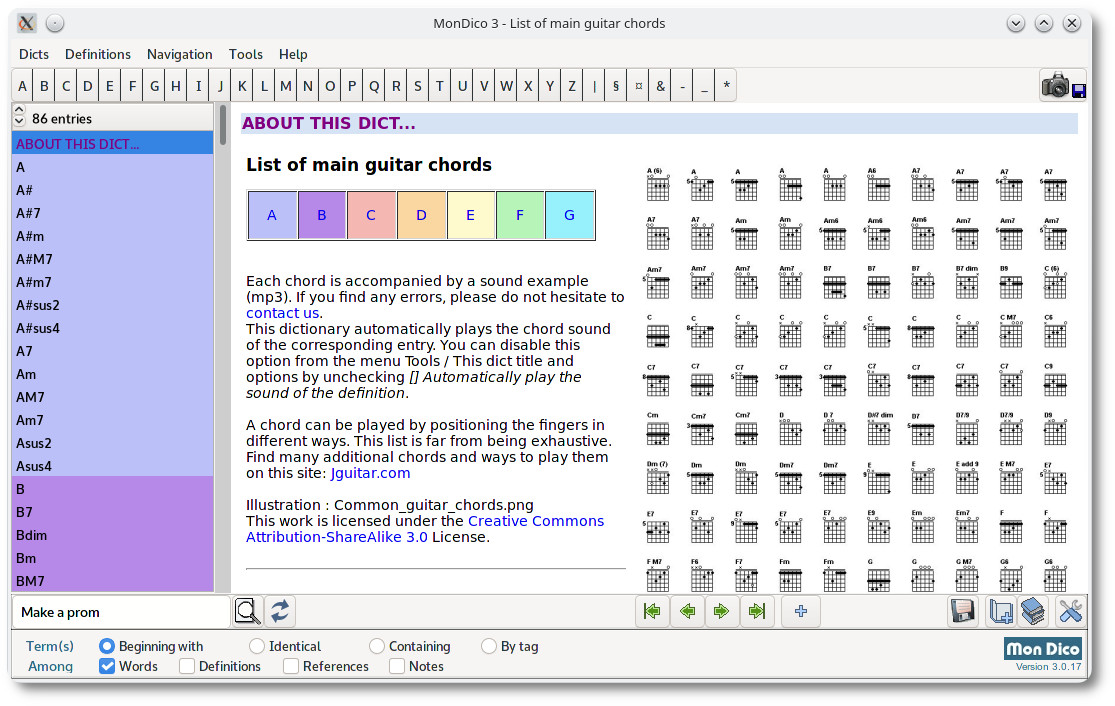Select the 'B7' entry in list

coord(112,512)
